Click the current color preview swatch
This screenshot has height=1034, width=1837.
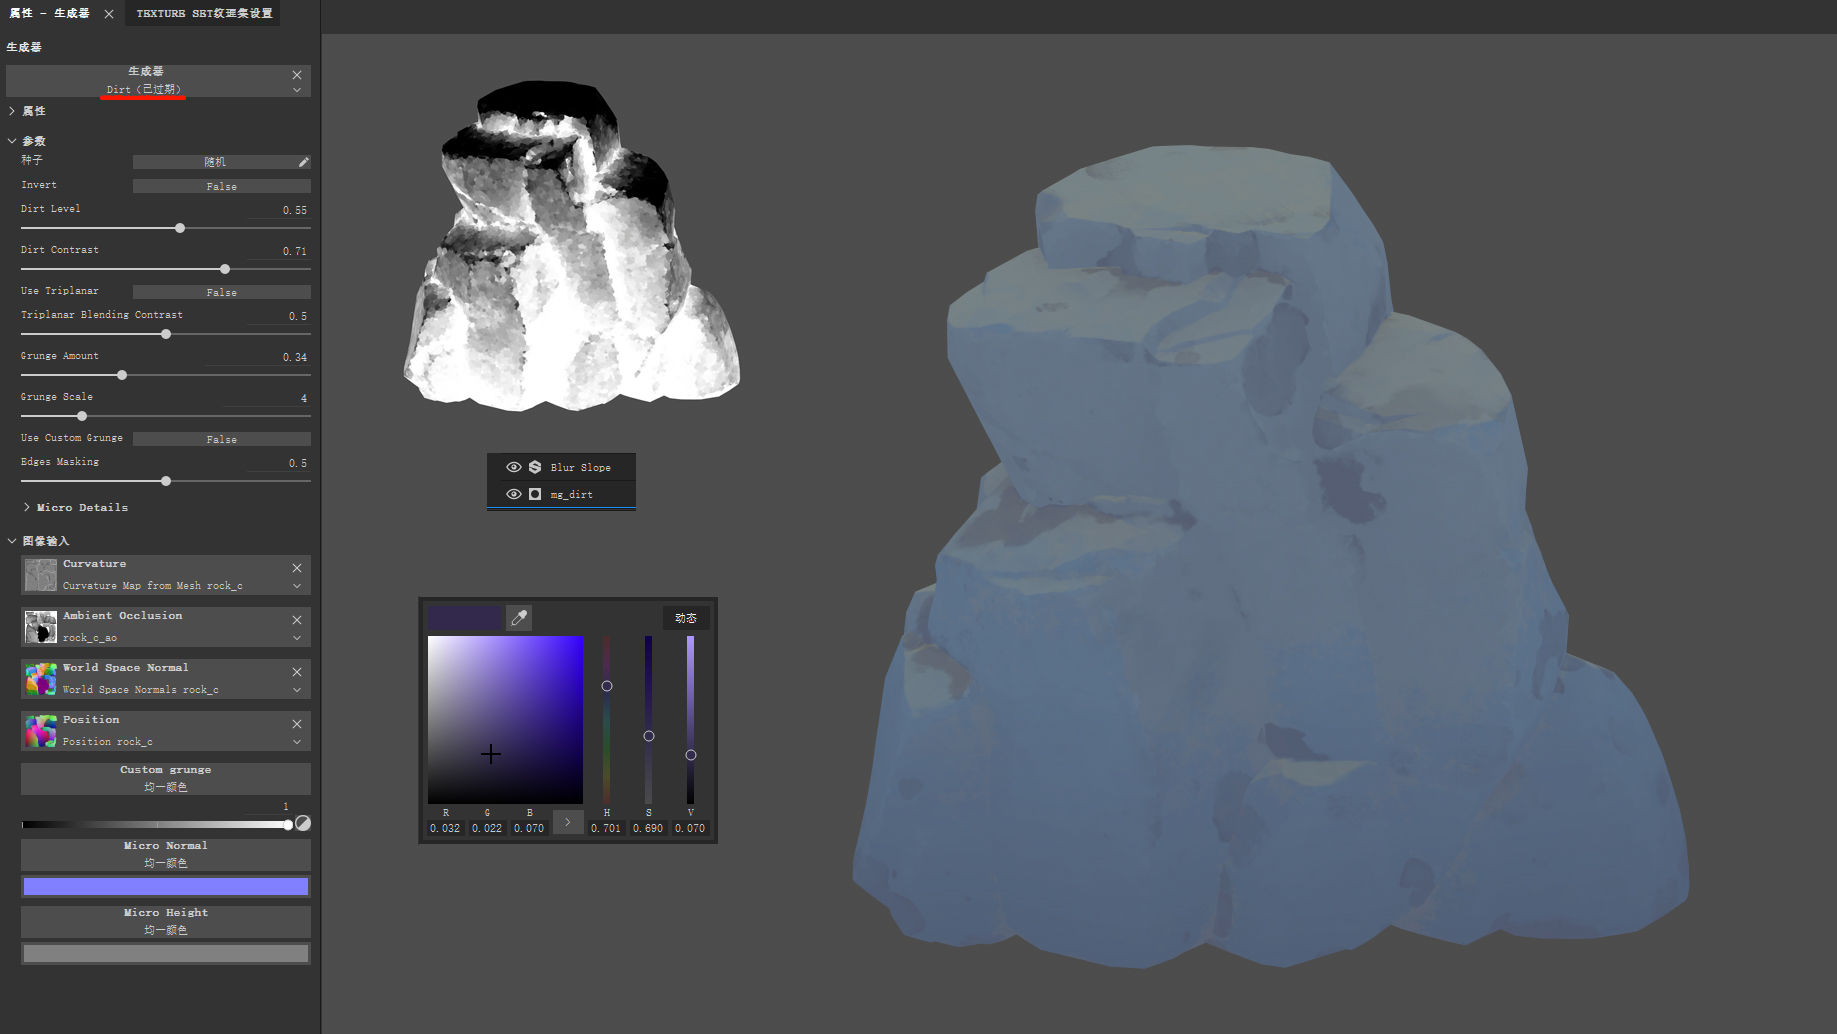(x=465, y=618)
